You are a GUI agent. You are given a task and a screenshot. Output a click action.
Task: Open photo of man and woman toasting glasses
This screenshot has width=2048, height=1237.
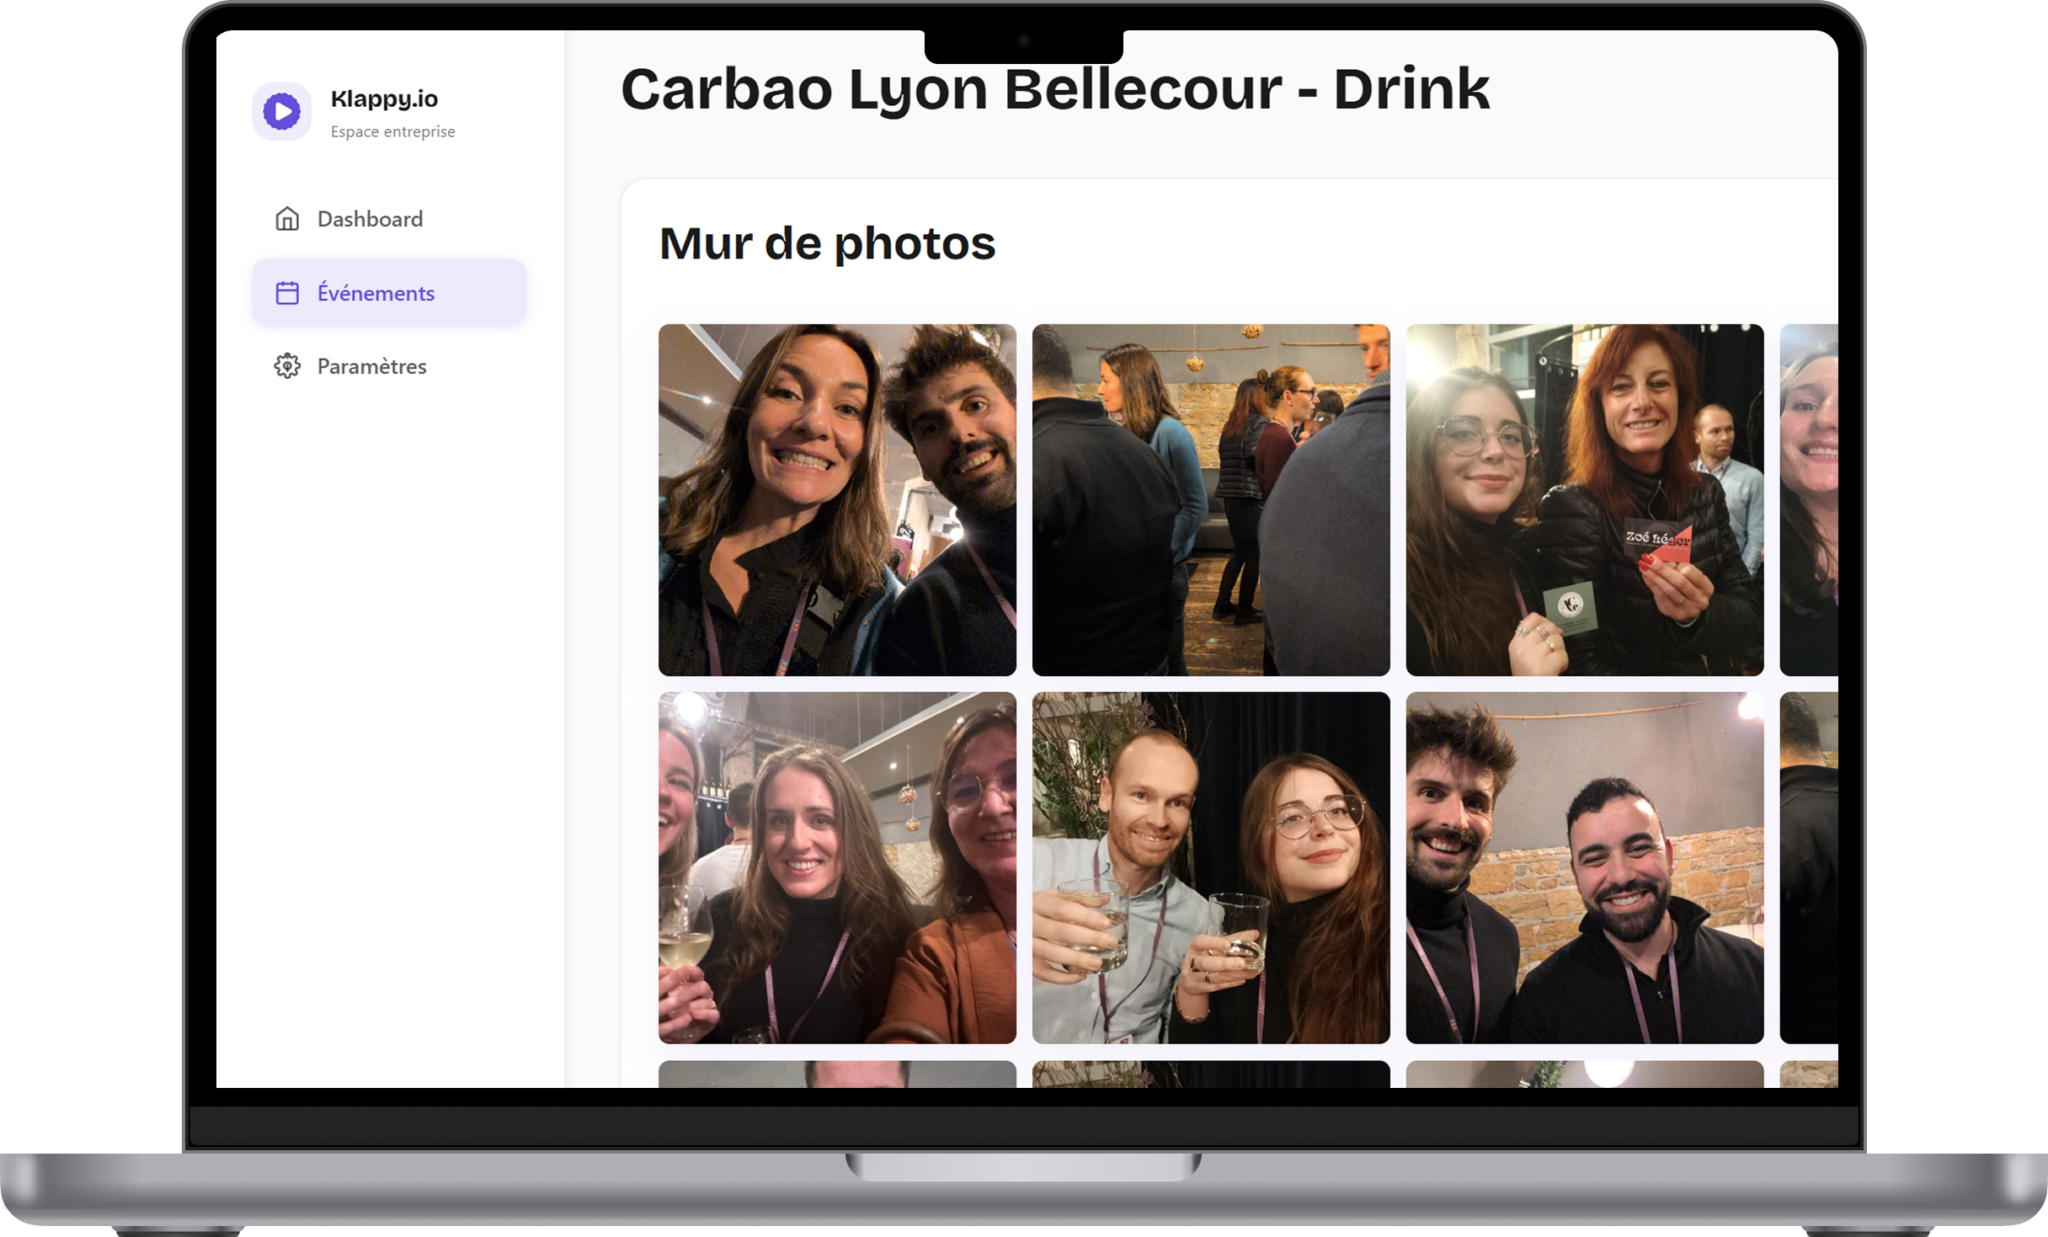click(1210, 867)
